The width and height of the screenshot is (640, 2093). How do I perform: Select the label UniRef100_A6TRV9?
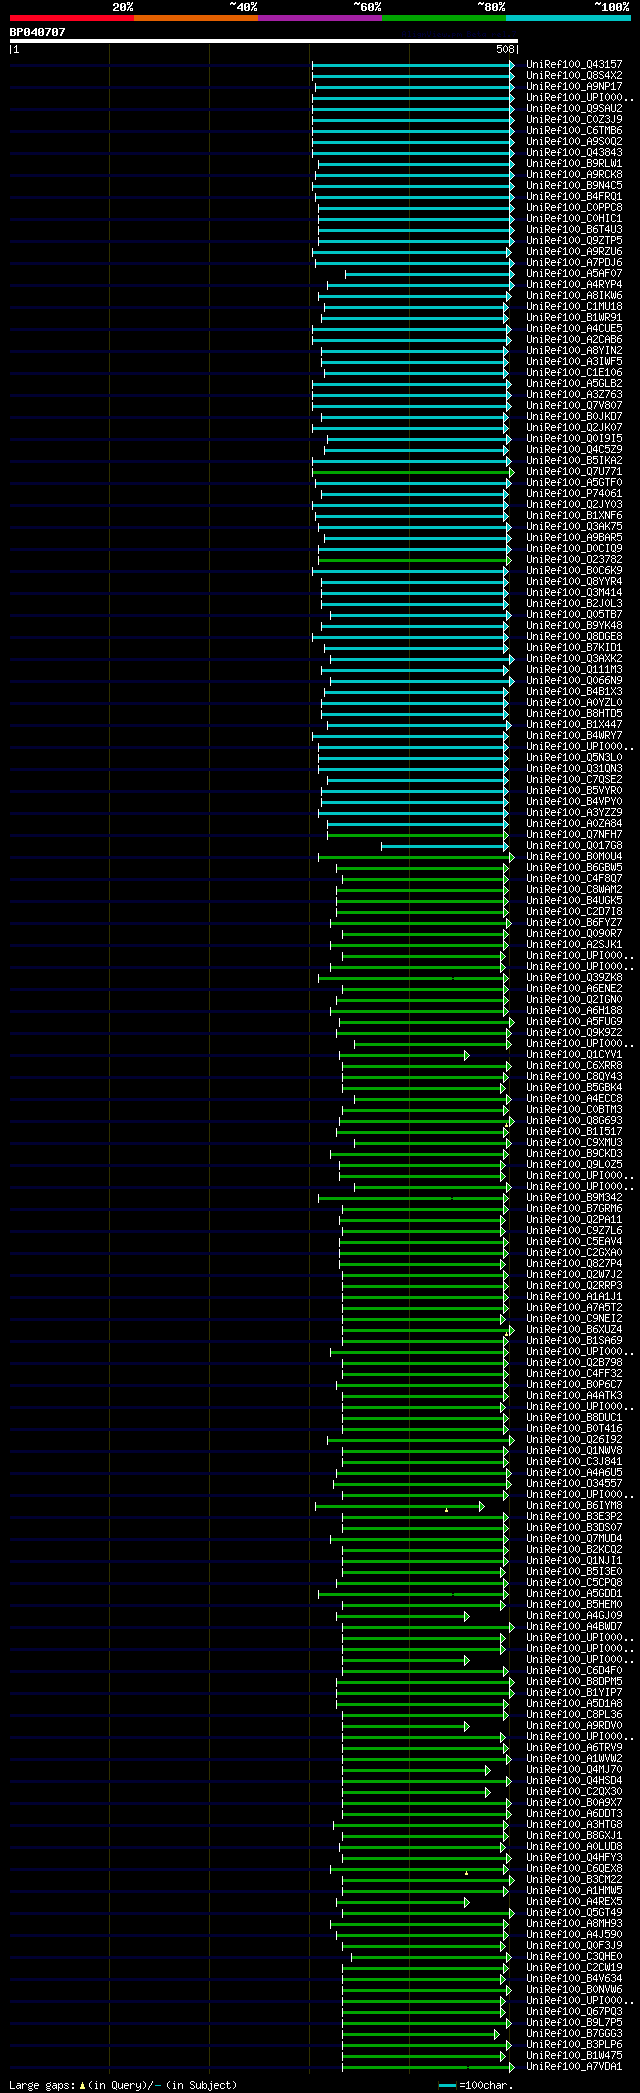(574, 1747)
